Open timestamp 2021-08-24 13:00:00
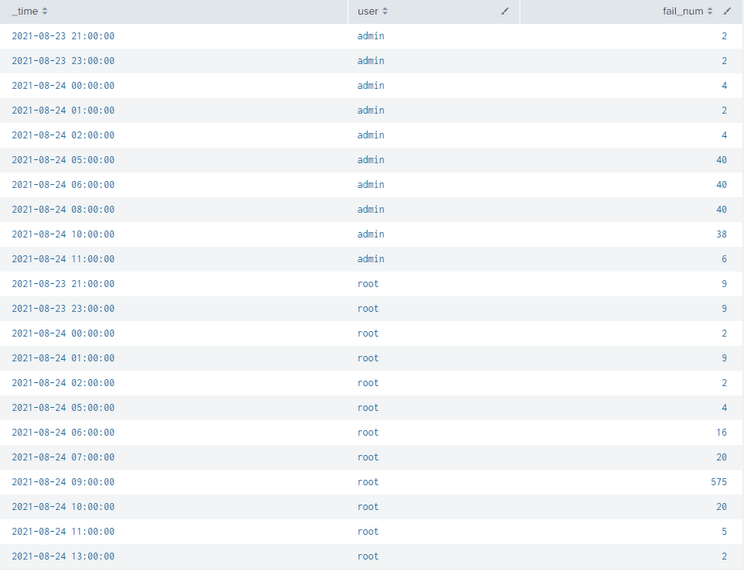 click(63, 556)
